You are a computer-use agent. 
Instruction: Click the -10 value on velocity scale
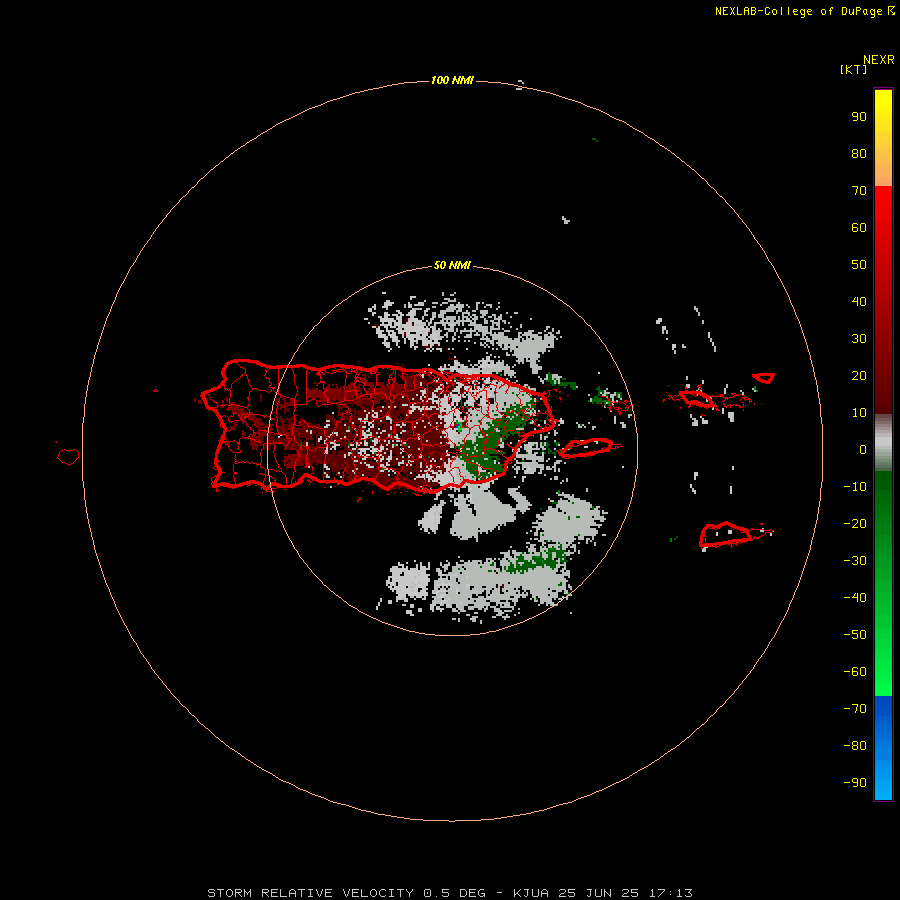coord(855,487)
